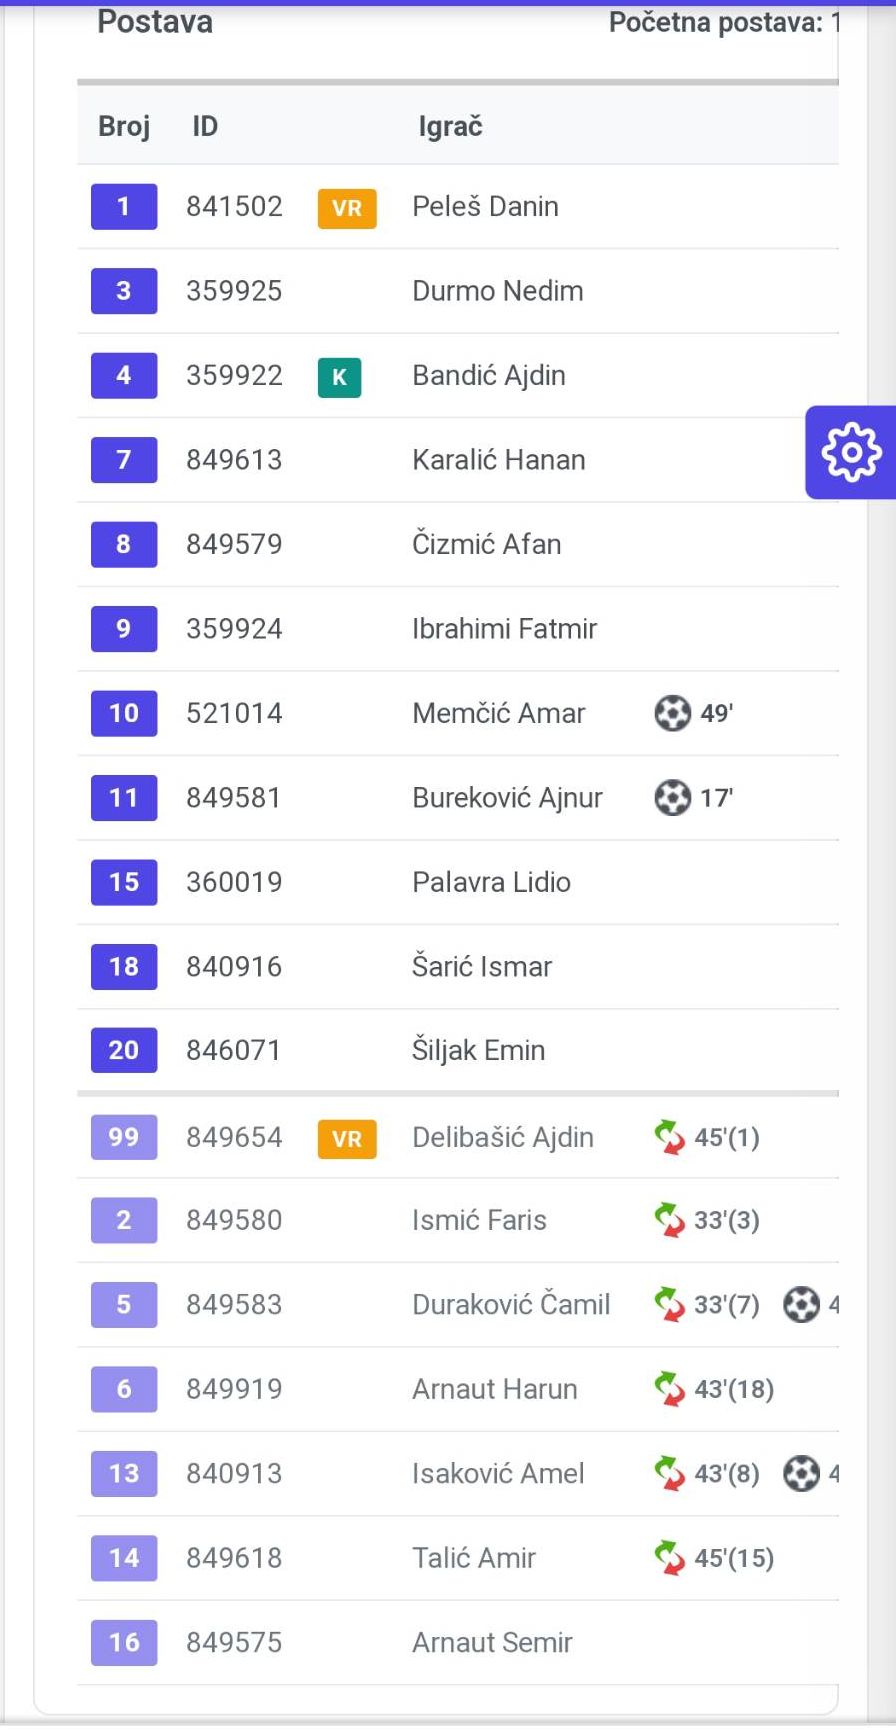Click substitution icon next to Ismić Faris
Image resolution: width=896 pixels, height=1734 pixels.
[x=669, y=1220]
